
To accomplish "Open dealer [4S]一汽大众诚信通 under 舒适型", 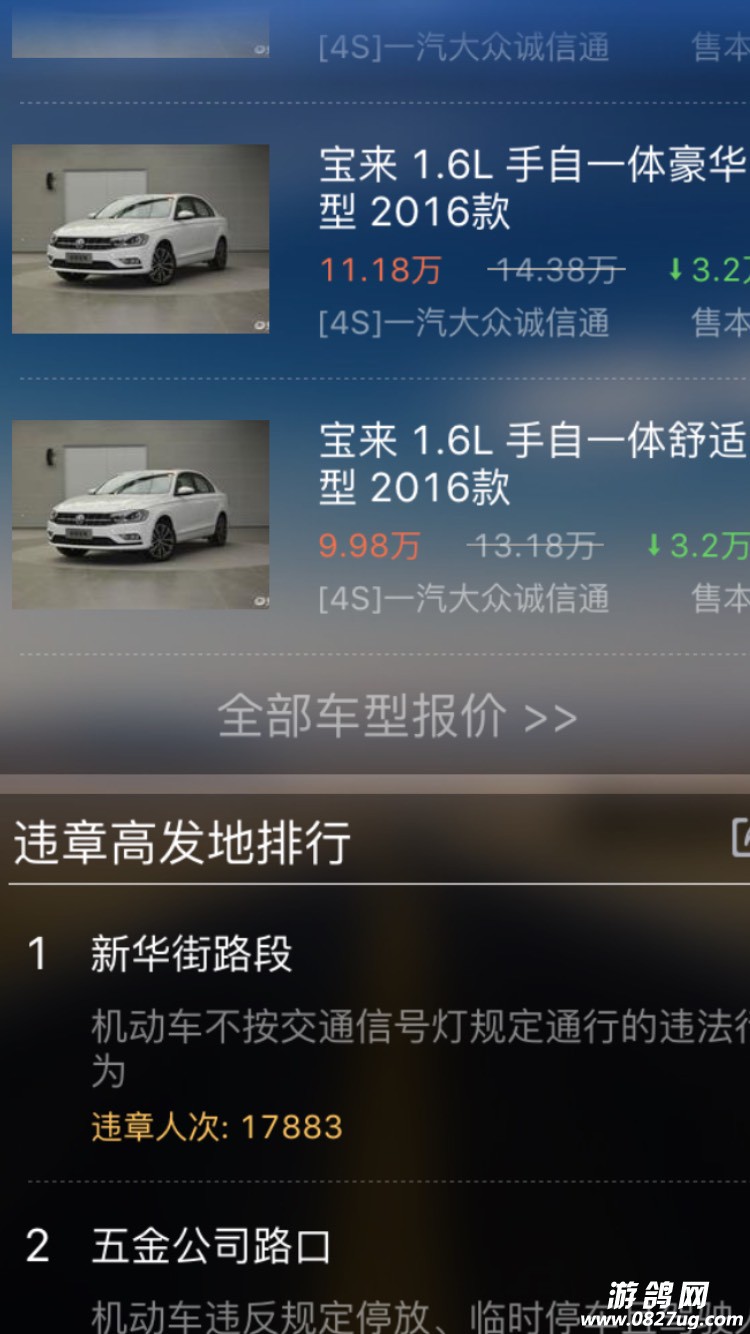I will click(x=464, y=598).
